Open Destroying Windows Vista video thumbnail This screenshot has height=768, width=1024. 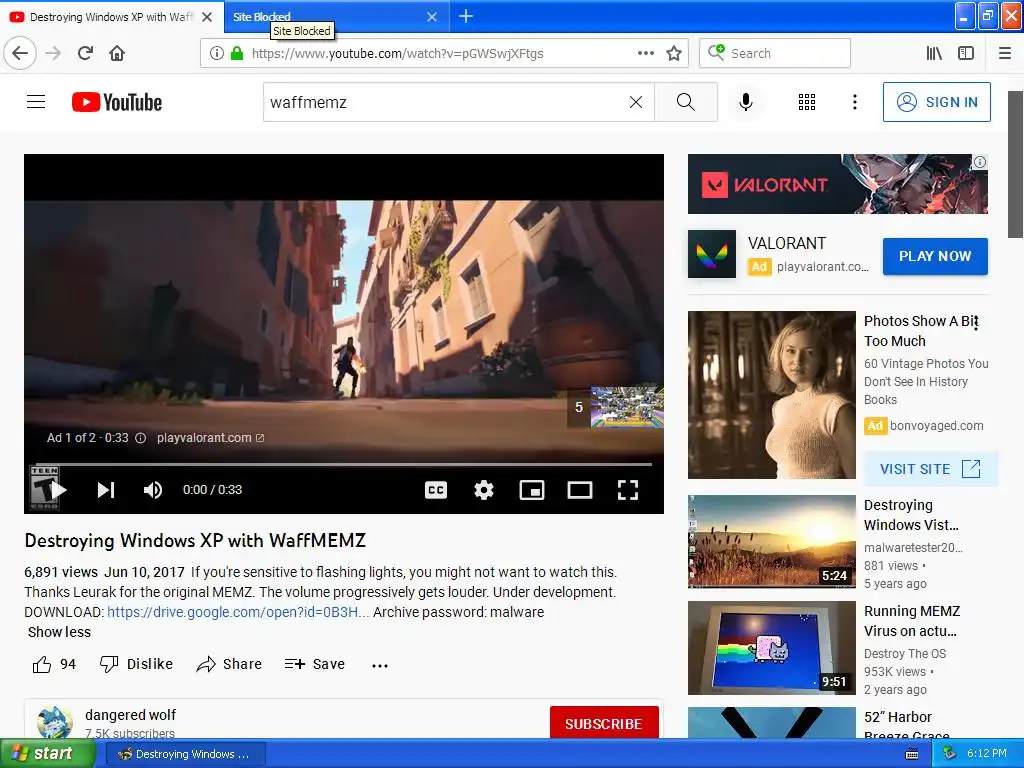771,541
